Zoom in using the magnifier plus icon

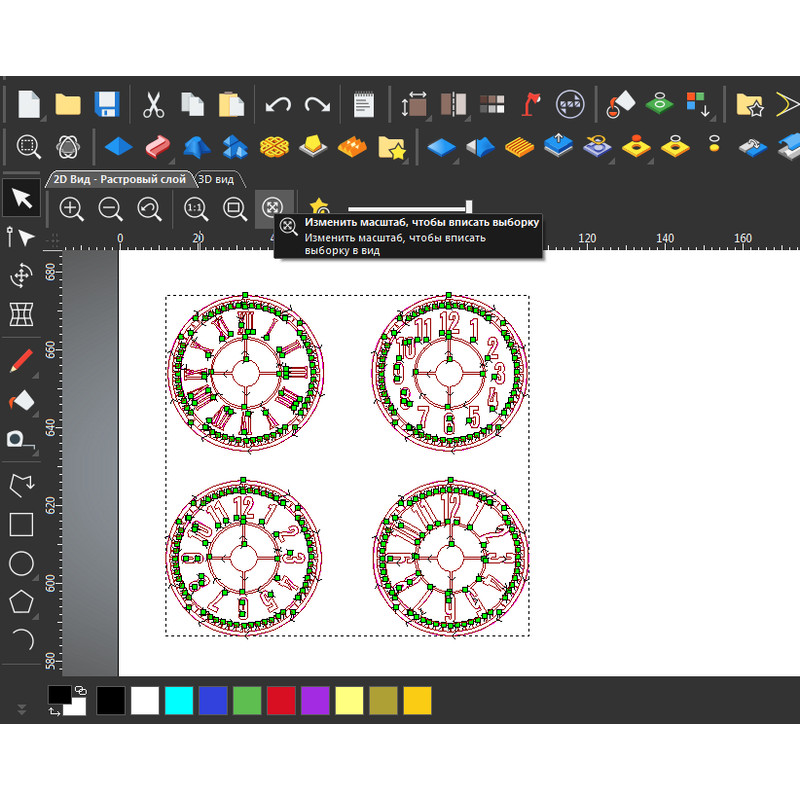coord(71,209)
